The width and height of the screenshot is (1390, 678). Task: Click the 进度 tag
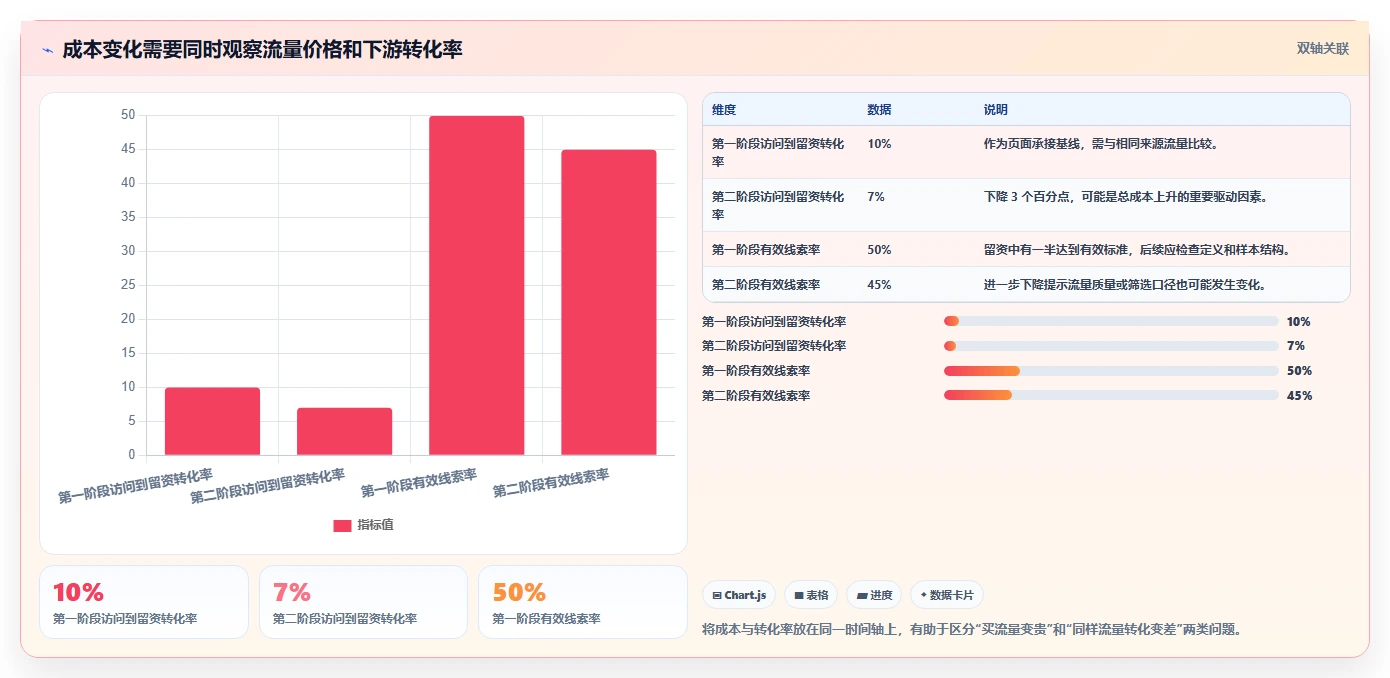tap(874, 595)
